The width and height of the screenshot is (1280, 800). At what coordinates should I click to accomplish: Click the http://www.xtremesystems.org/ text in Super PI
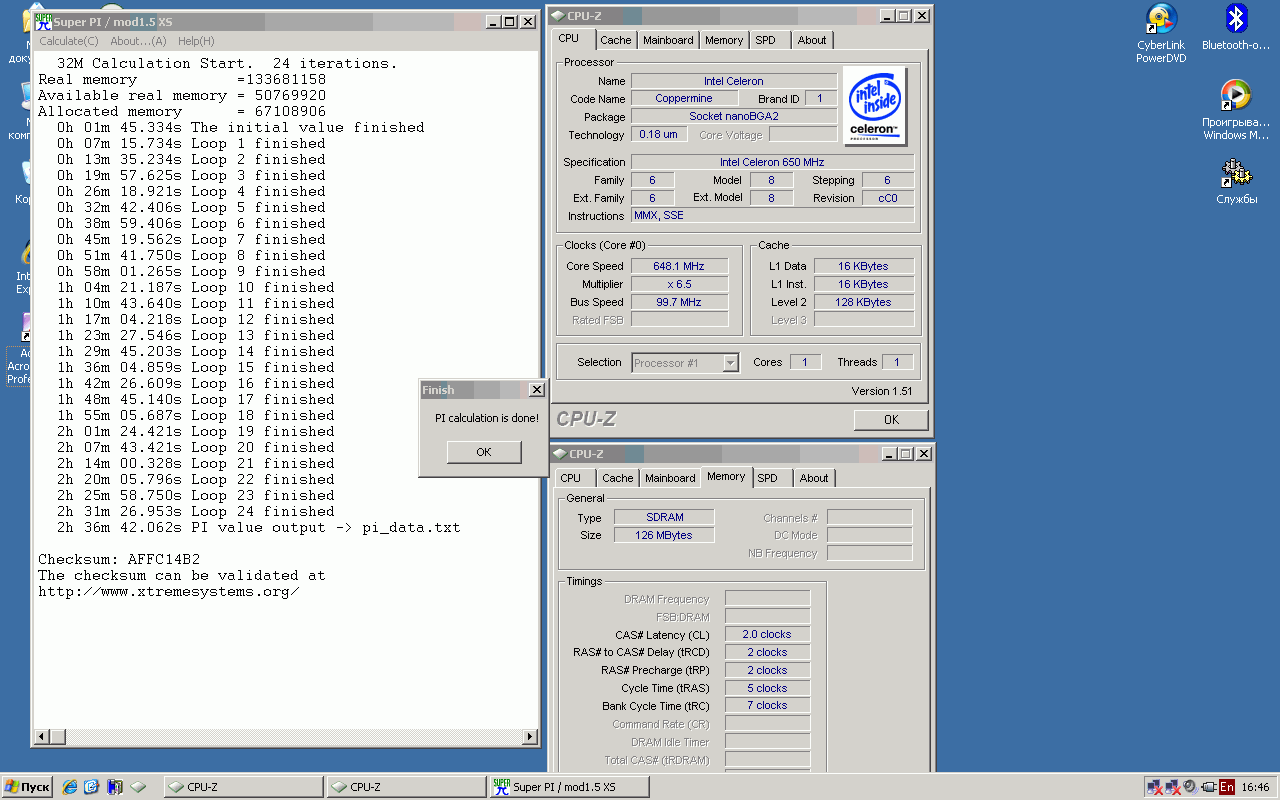coord(169,591)
